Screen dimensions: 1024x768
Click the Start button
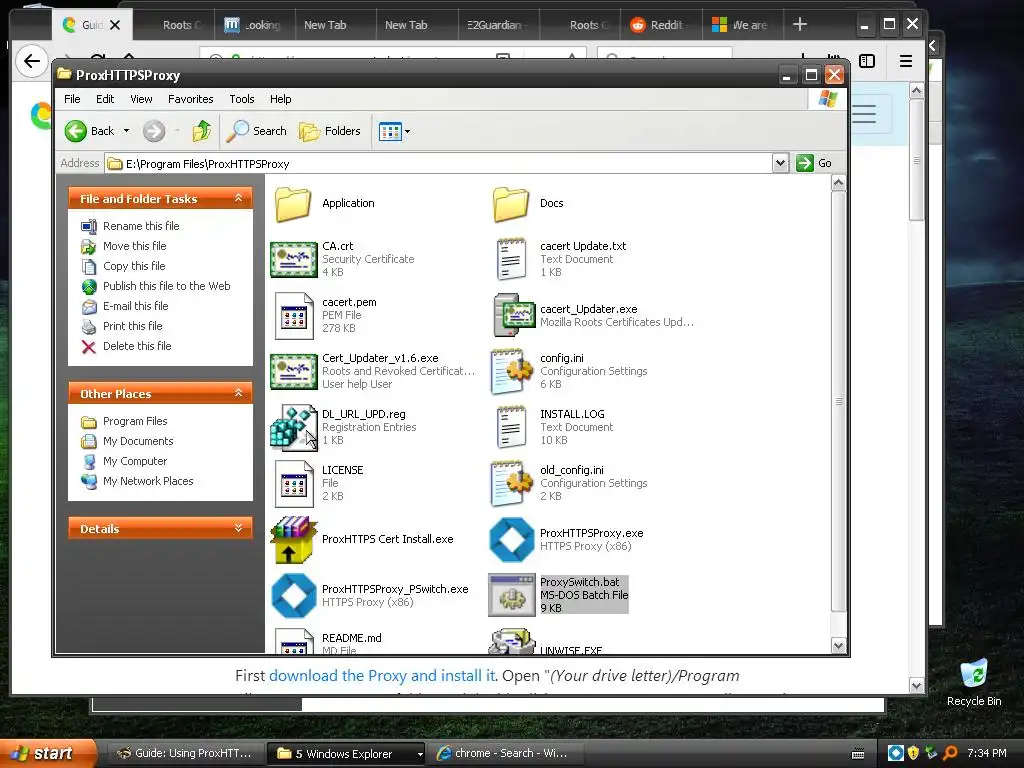pyautogui.click(x=47, y=754)
